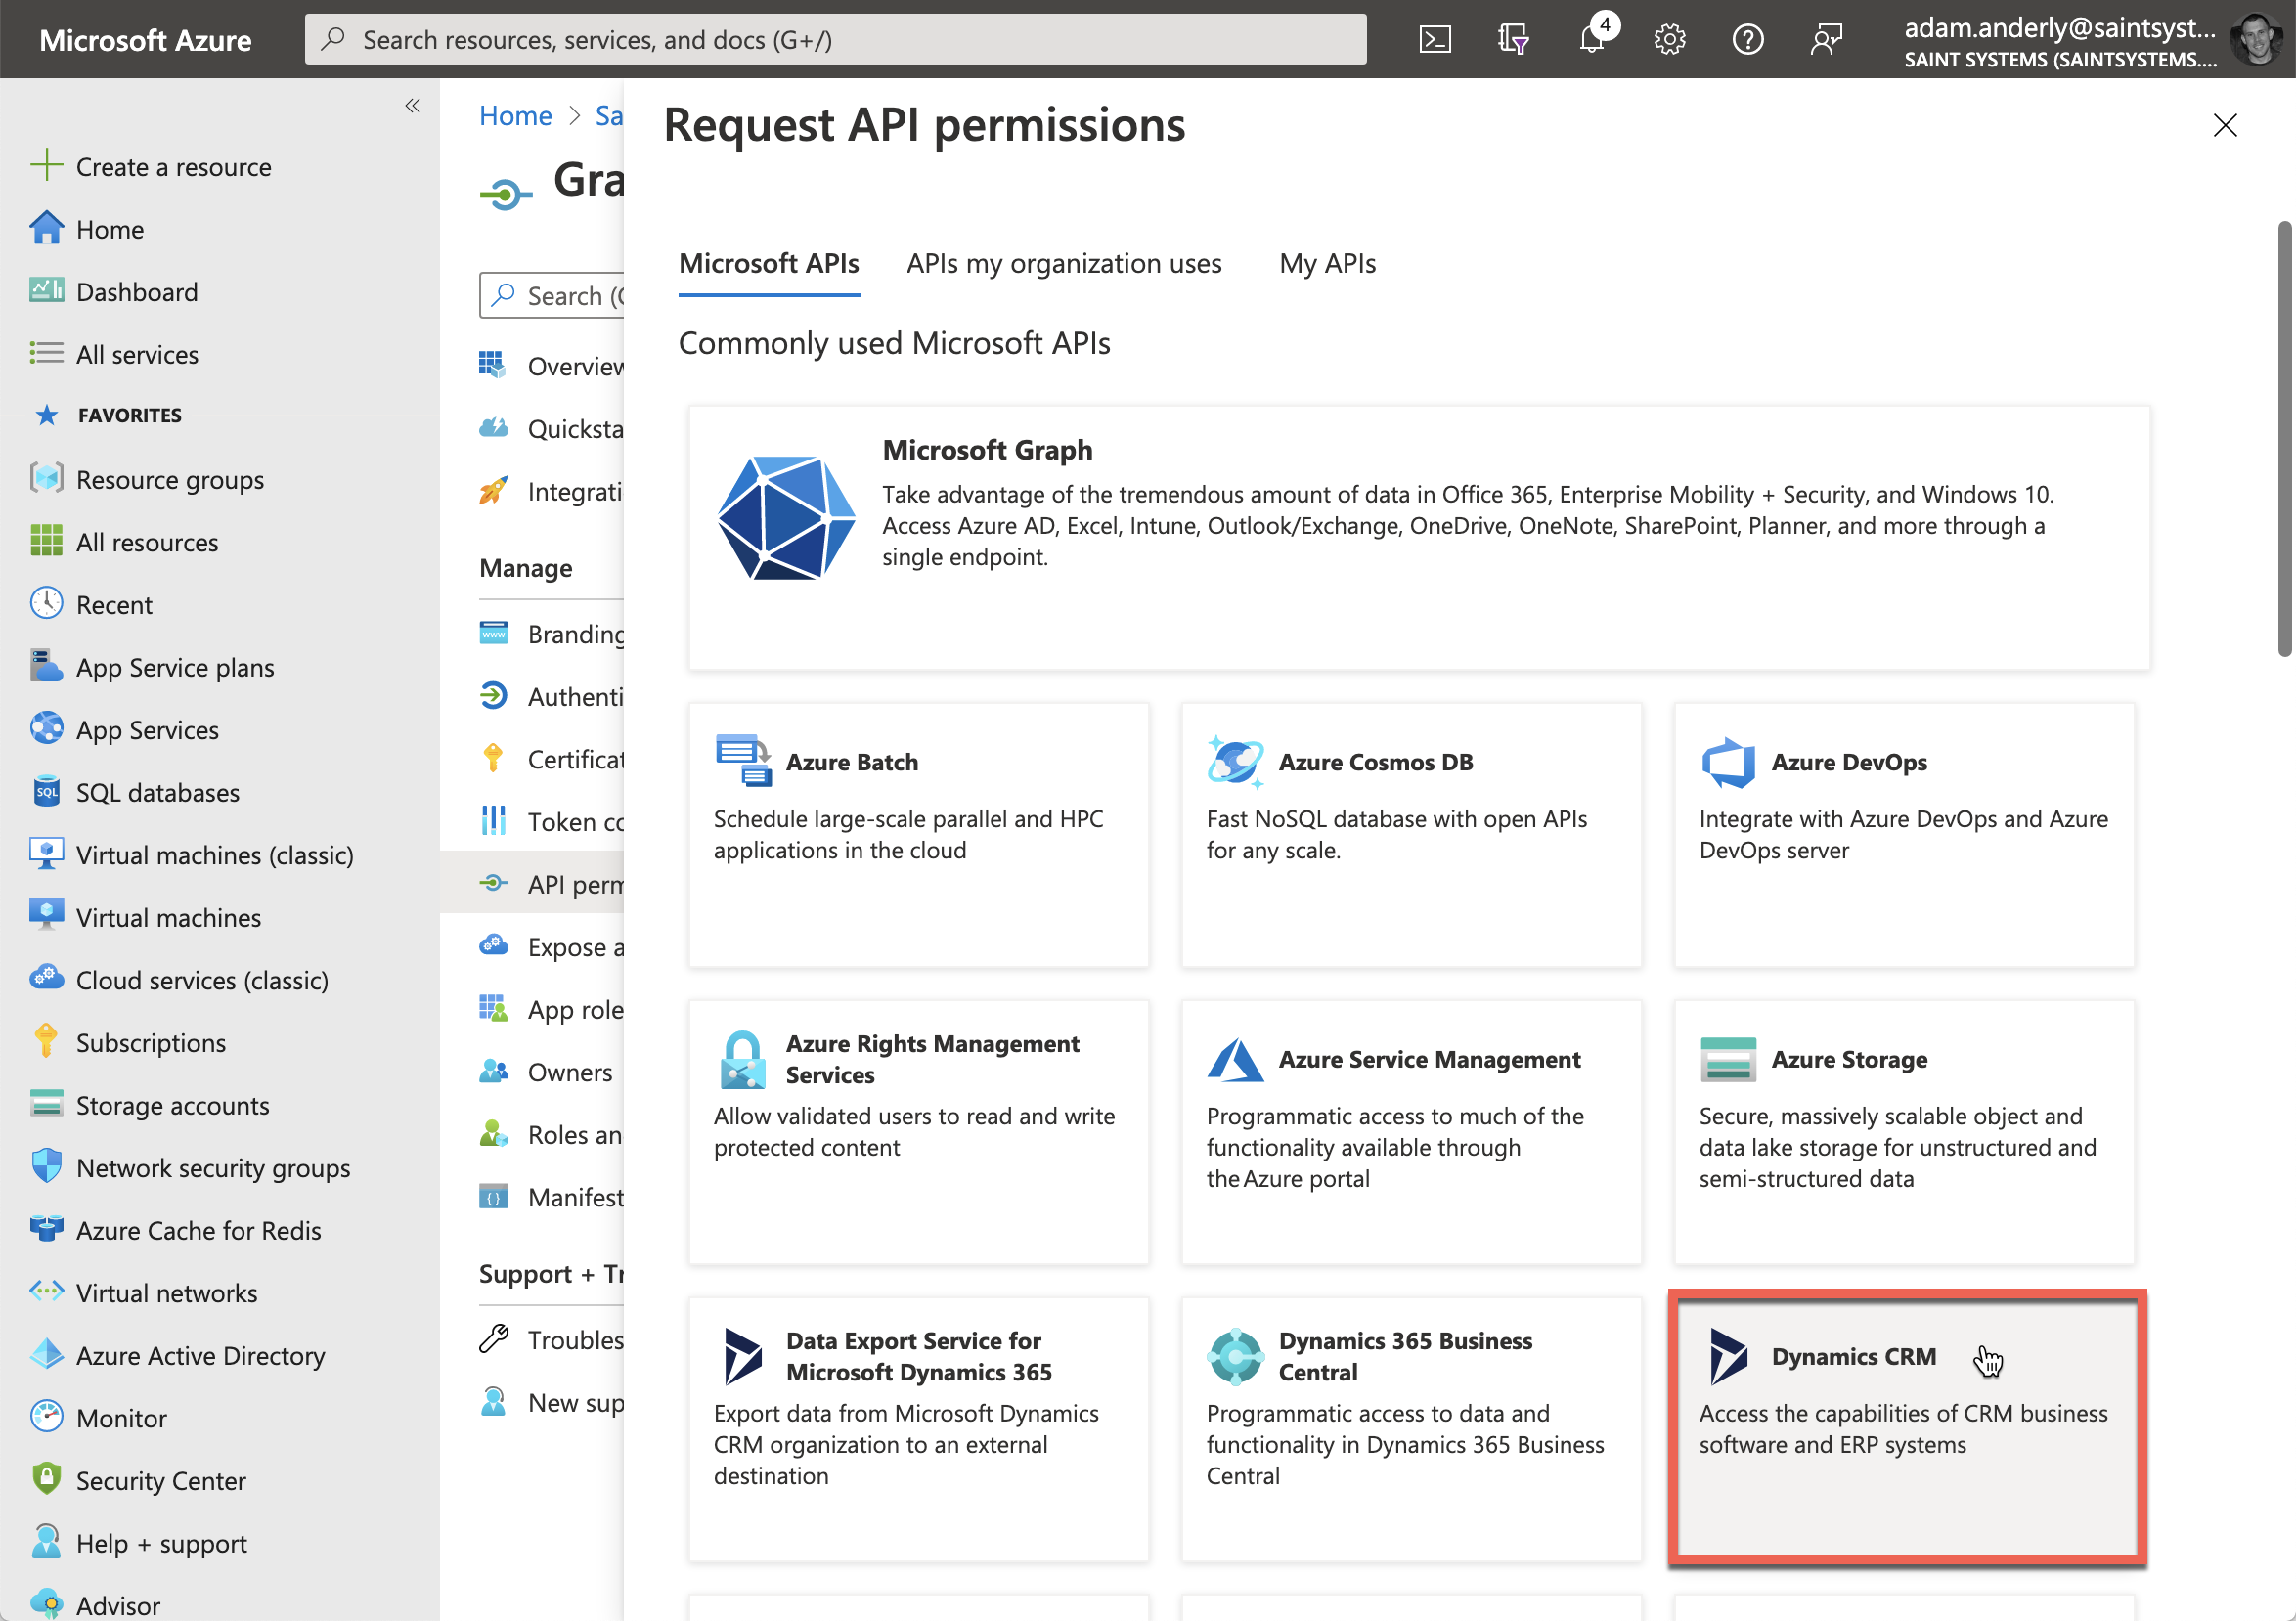Click the Help + support icon

pos(46,1542)
